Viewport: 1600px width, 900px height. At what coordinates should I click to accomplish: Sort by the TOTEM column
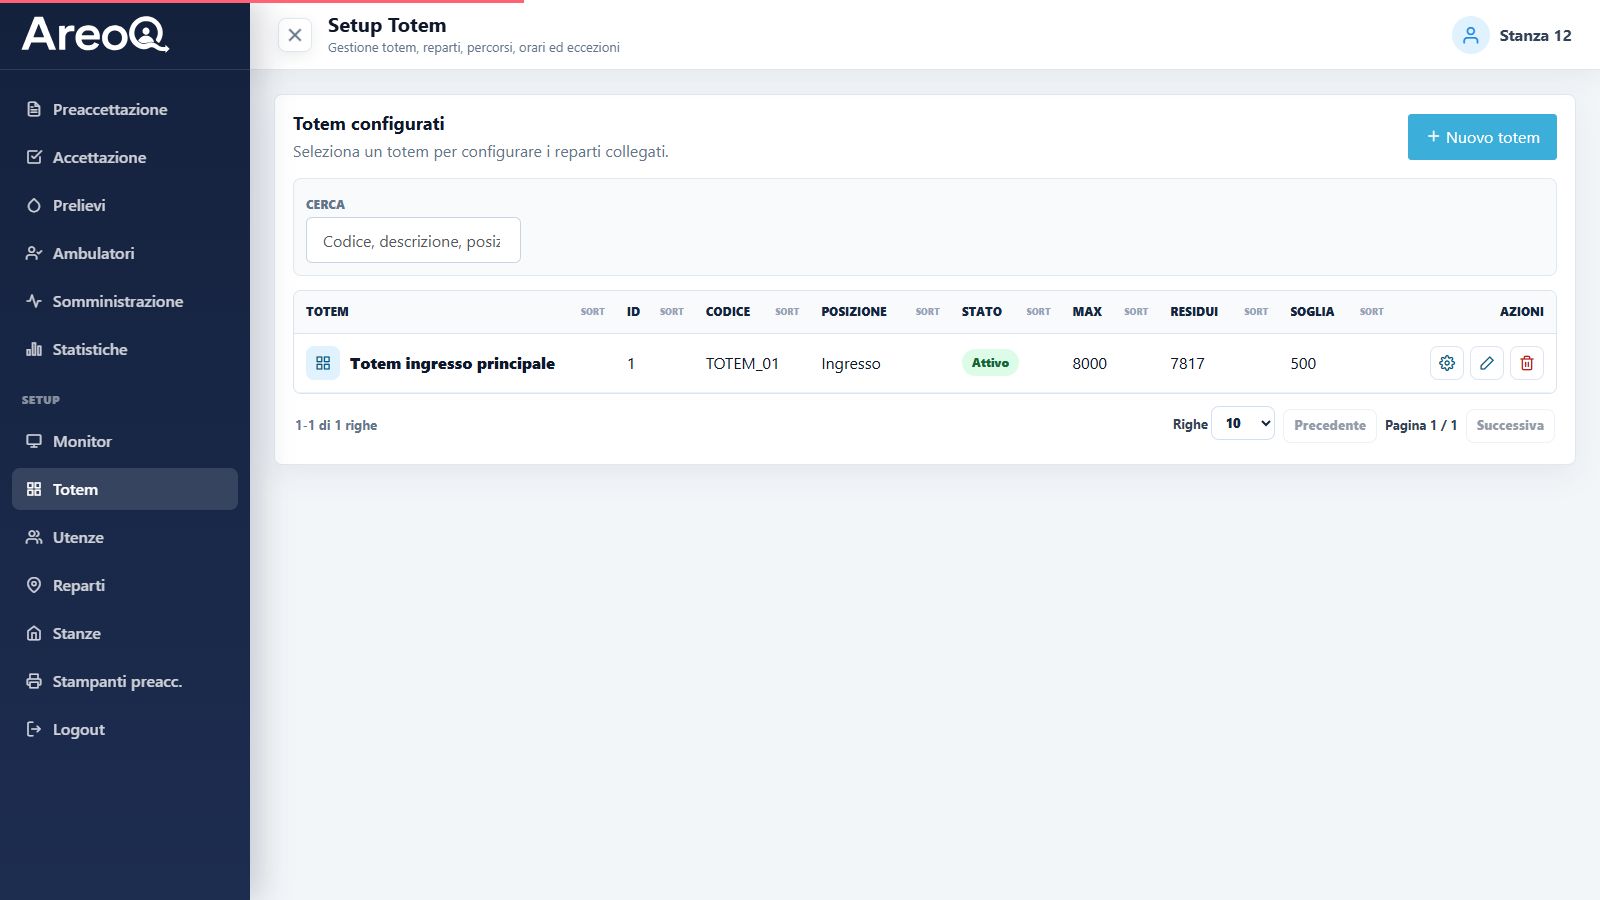(593, 312)
